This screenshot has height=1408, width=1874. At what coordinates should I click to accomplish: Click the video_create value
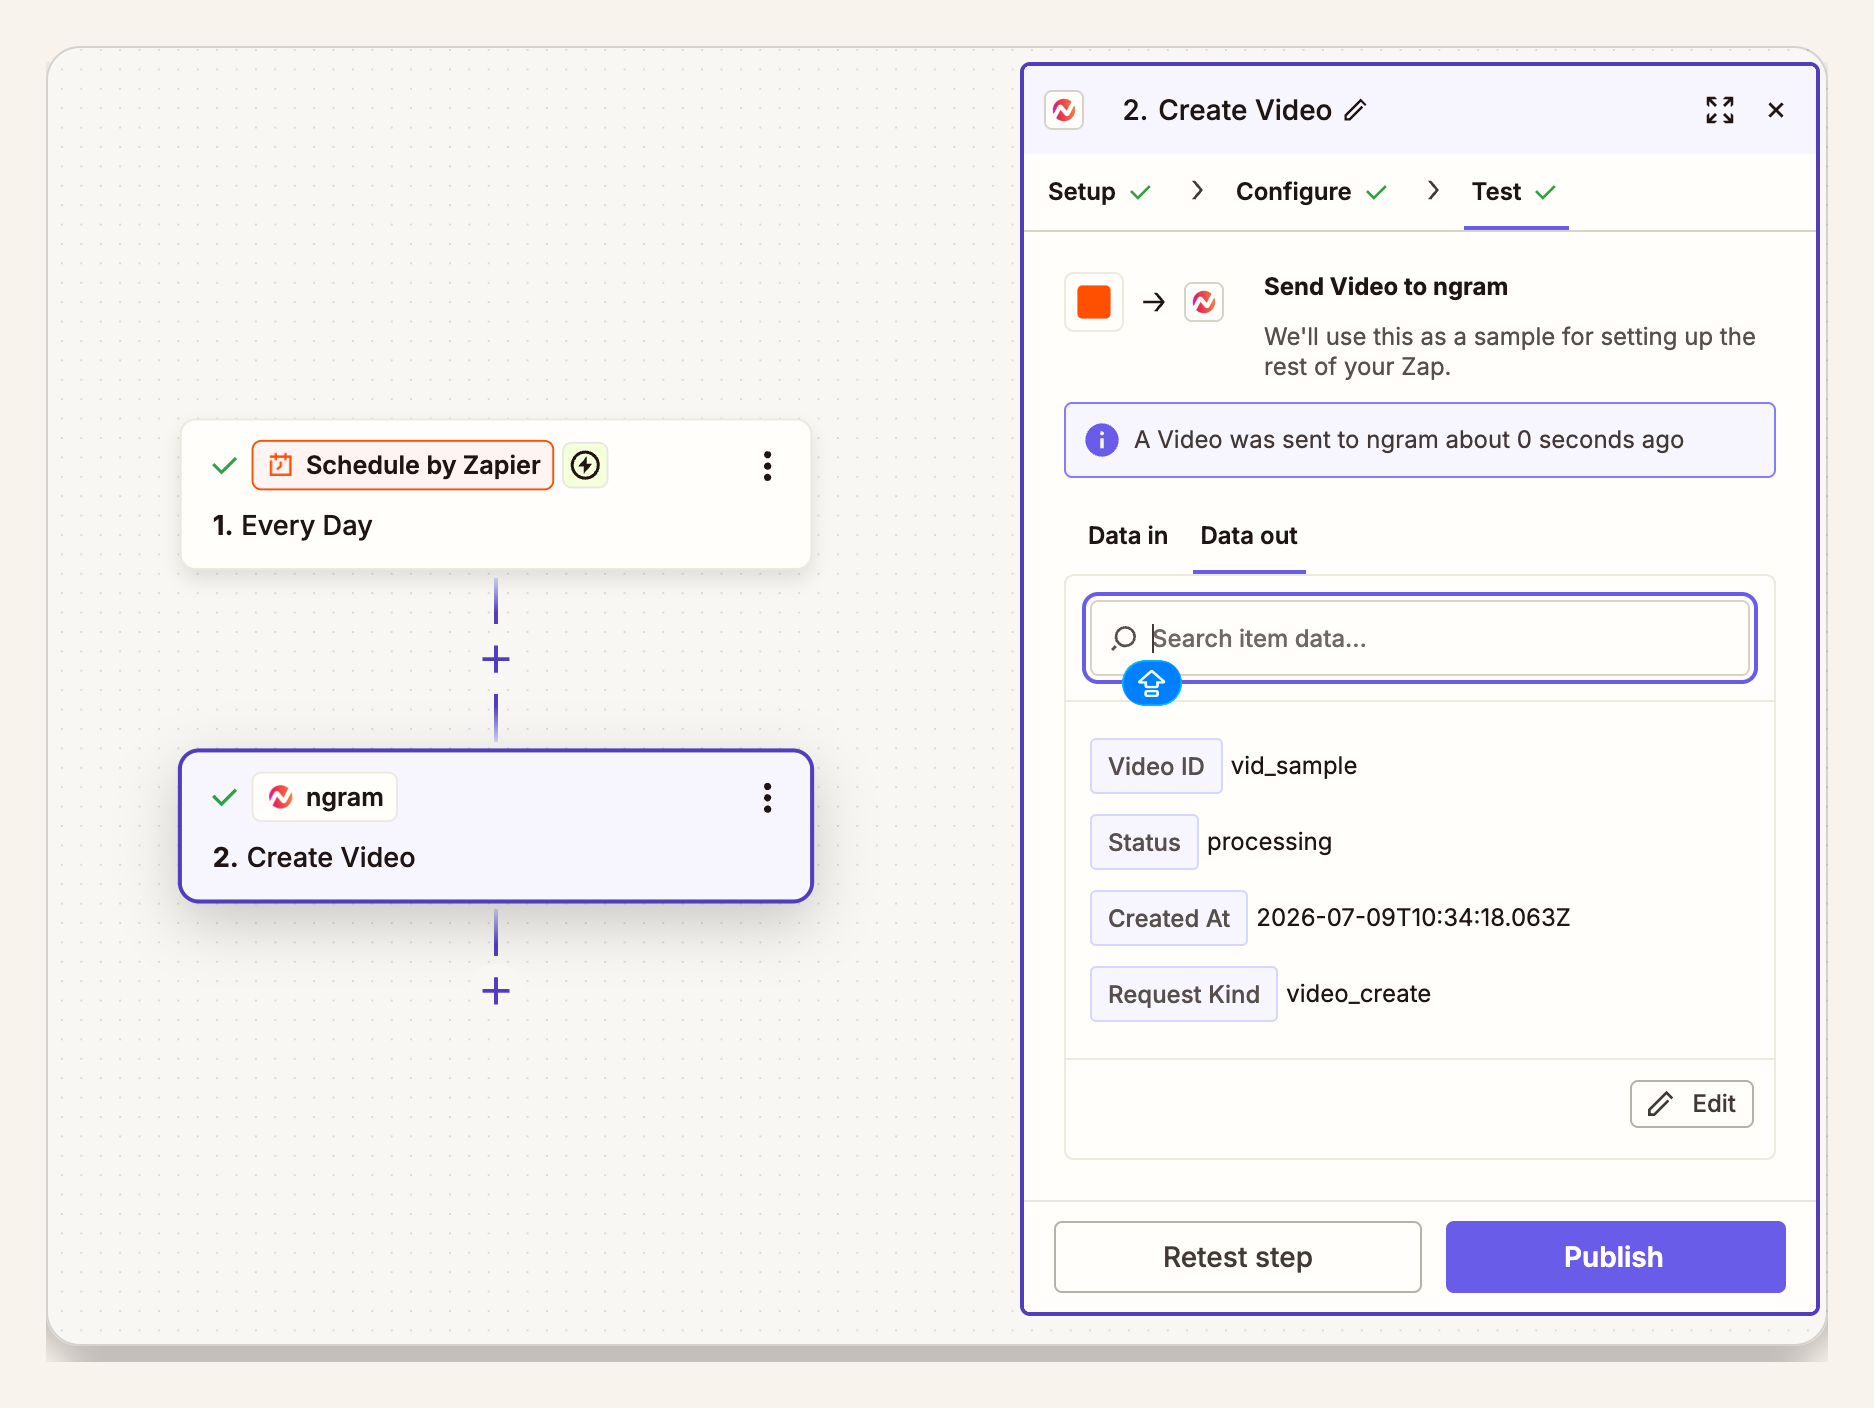(1358, 994)
